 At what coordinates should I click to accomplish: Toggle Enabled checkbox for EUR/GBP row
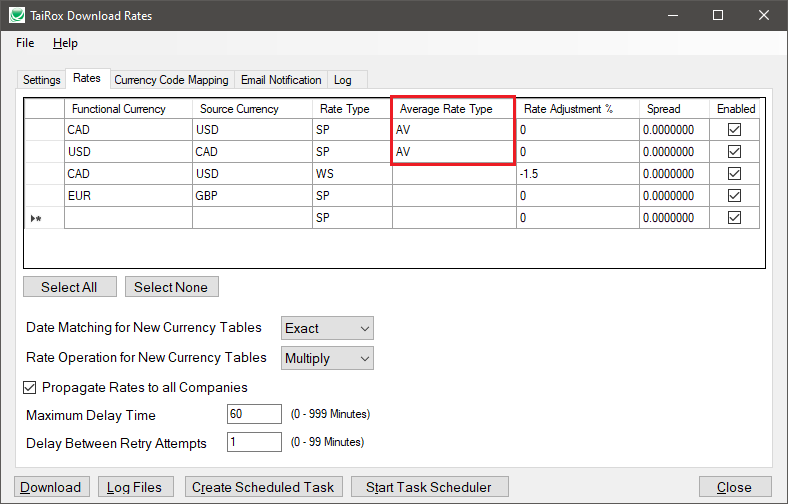(x=734, y=195)
